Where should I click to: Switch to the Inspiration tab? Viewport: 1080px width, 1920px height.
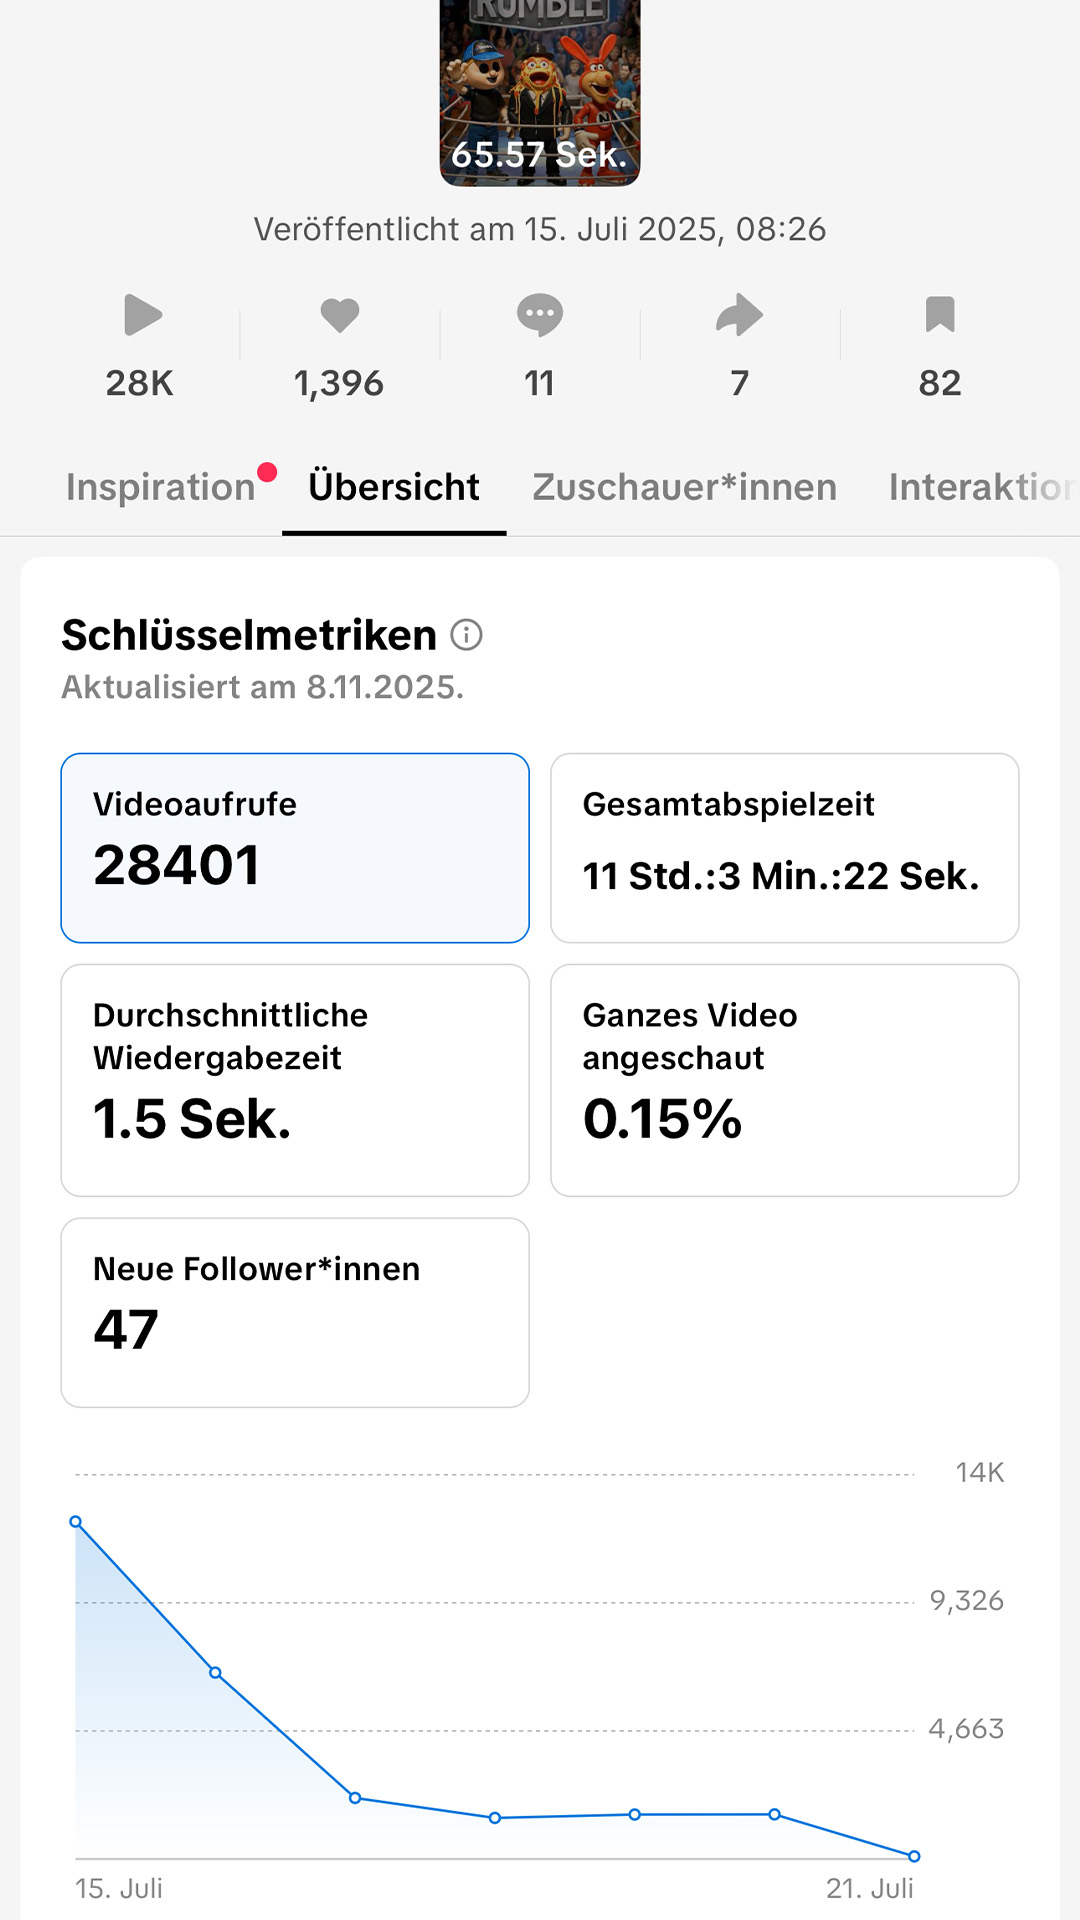click(161, 487)
